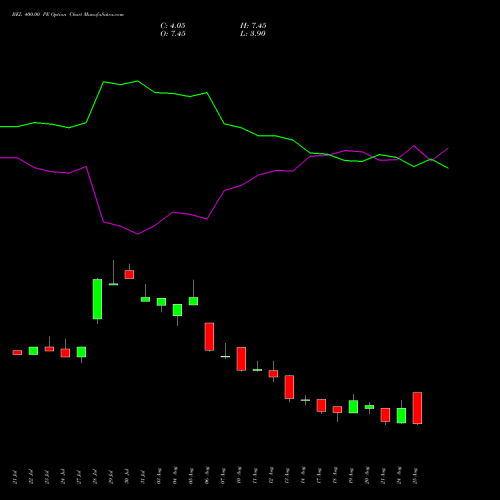Select the low value "L: 3.90"
Screen dimensions: 500x500
[x=253, y=34]
